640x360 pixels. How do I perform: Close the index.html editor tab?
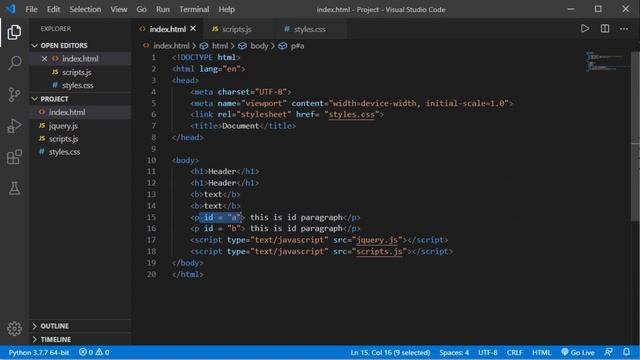point(193,29)
